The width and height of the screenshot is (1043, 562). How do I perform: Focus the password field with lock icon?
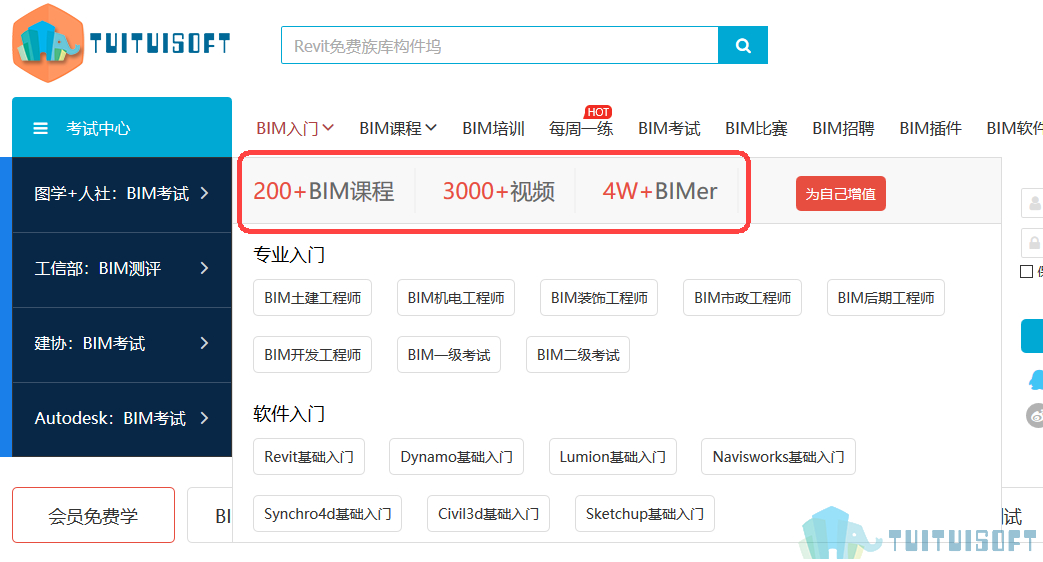[x=1032, y=243]
